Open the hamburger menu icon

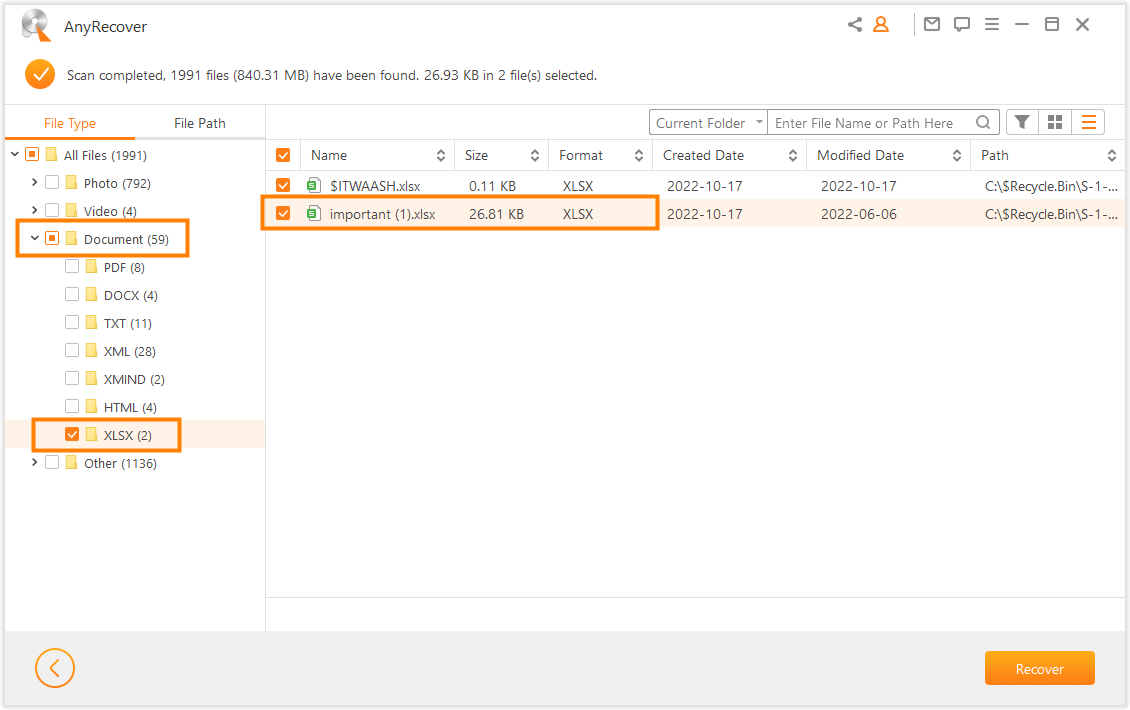coord(992,24)
